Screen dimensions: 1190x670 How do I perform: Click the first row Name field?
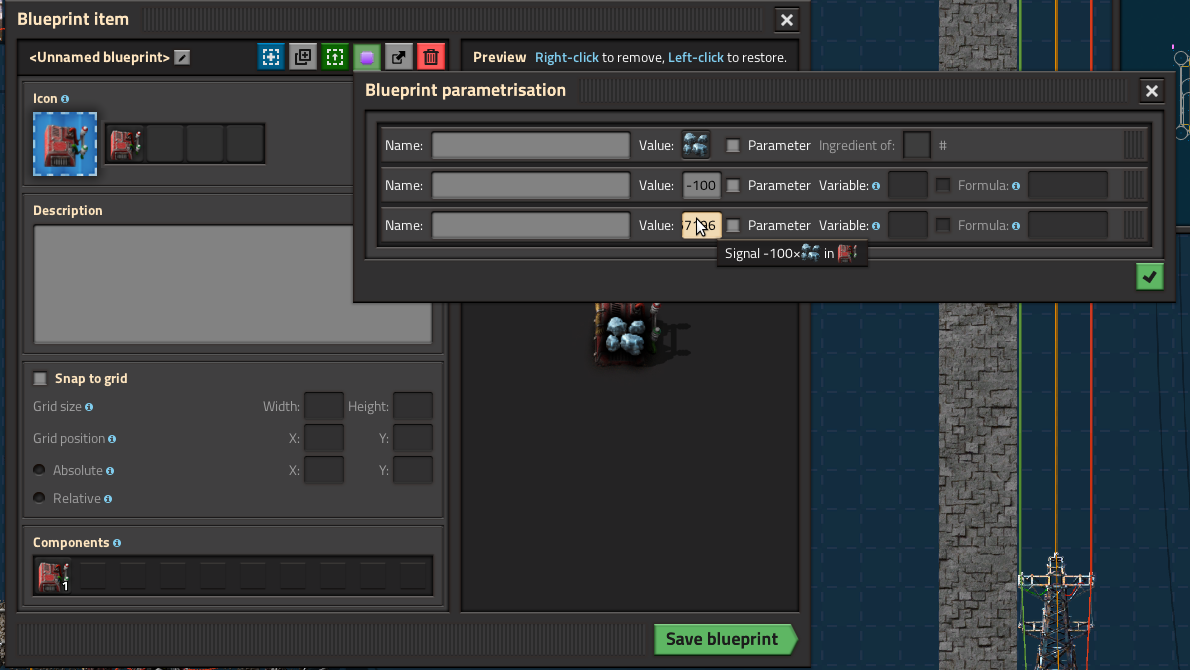click(531, 146)
